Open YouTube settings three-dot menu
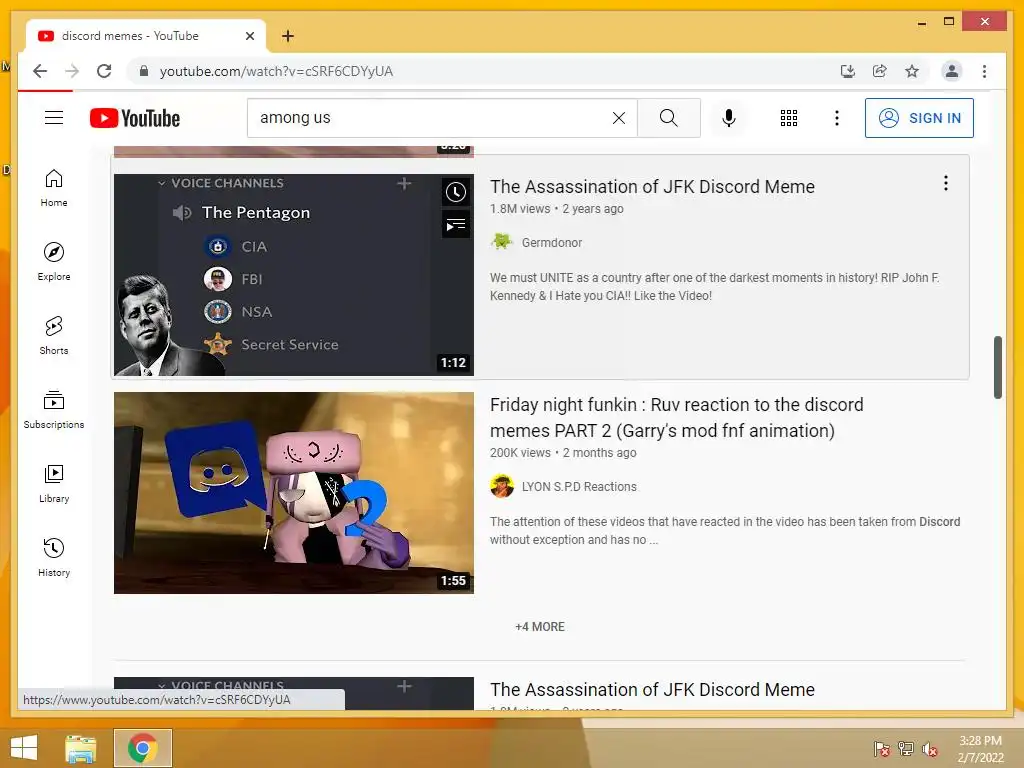 coord(837,118)
